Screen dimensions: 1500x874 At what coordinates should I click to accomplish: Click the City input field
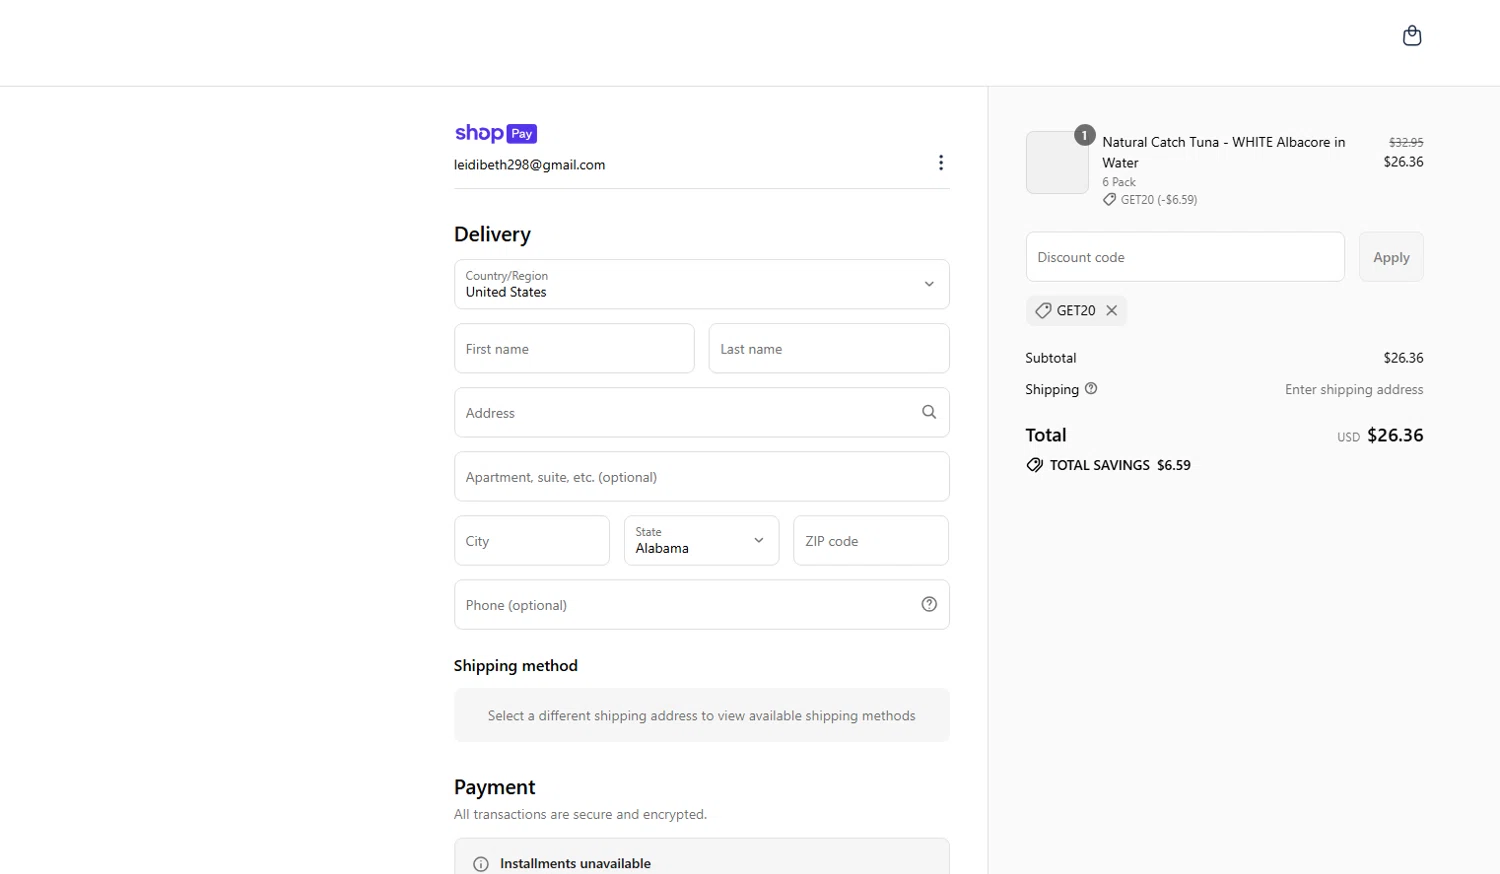pos(531,540)
